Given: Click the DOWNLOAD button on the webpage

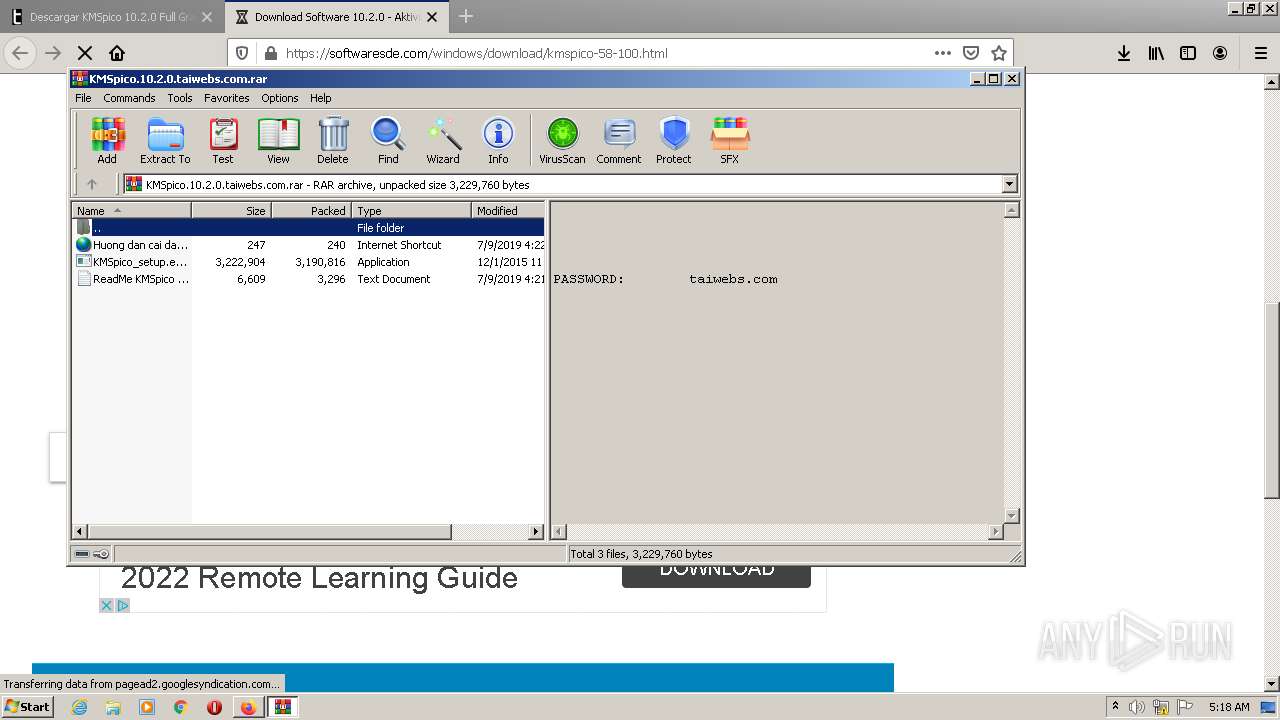Looking at the screenshot, I should click(716, 575).
